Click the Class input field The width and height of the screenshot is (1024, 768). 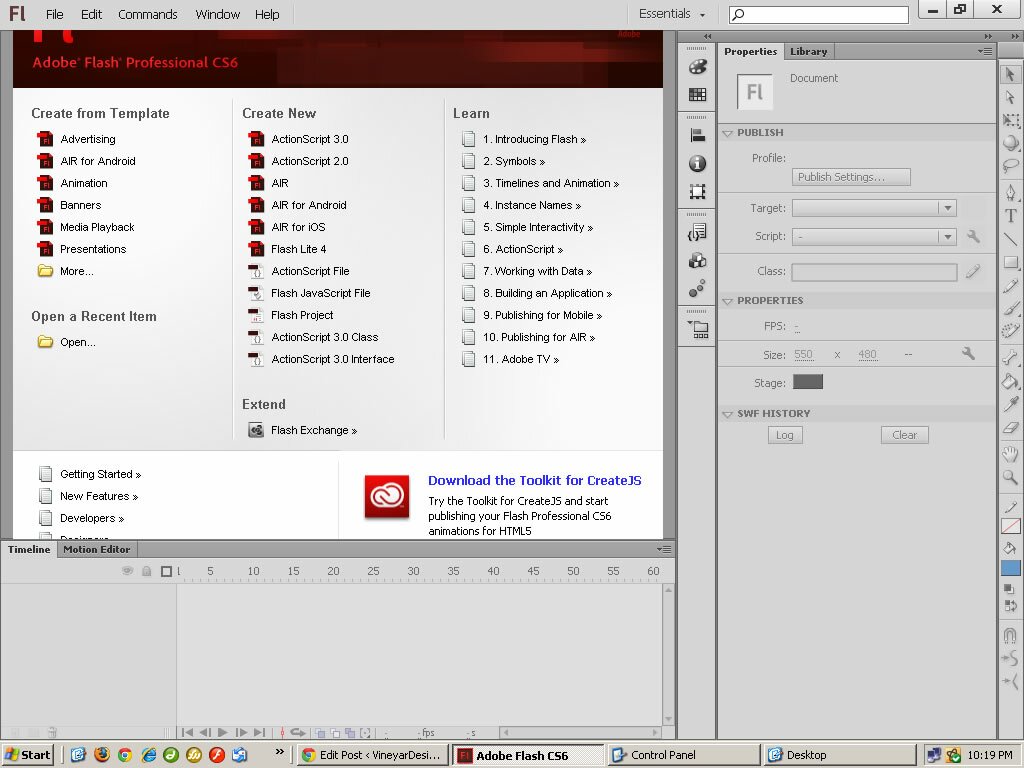[874, 272]
